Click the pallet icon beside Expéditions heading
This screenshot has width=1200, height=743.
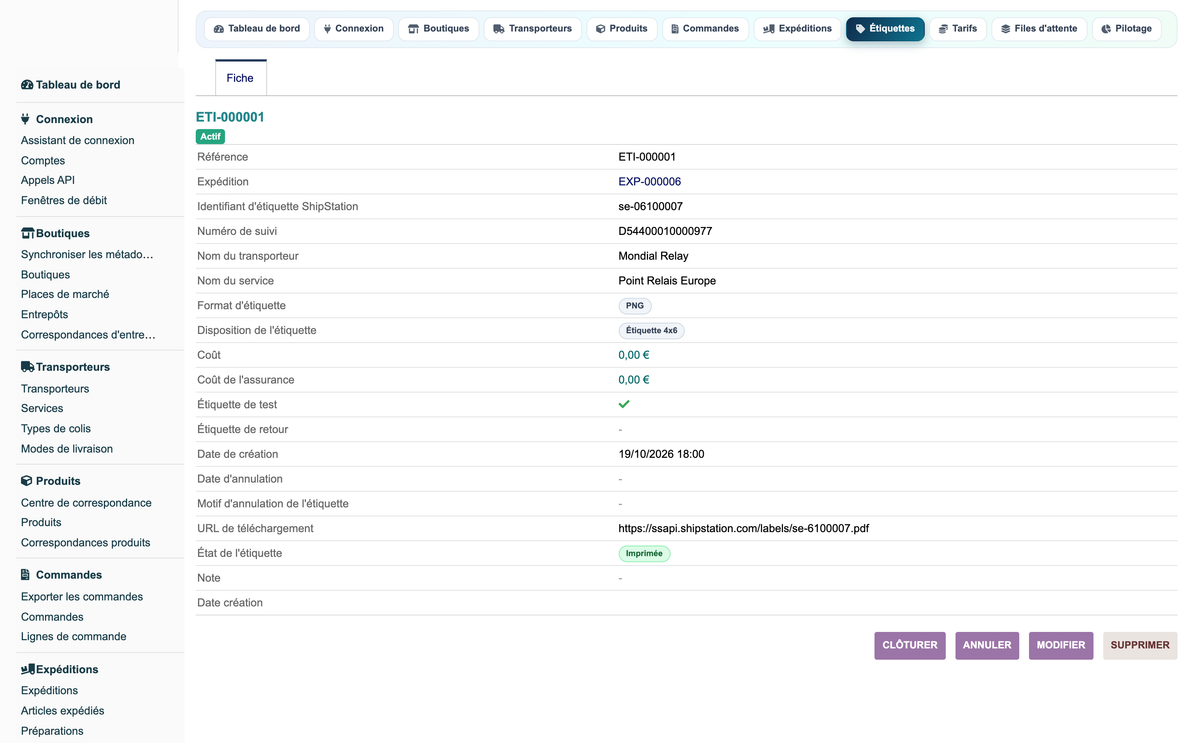coord(28,669)
